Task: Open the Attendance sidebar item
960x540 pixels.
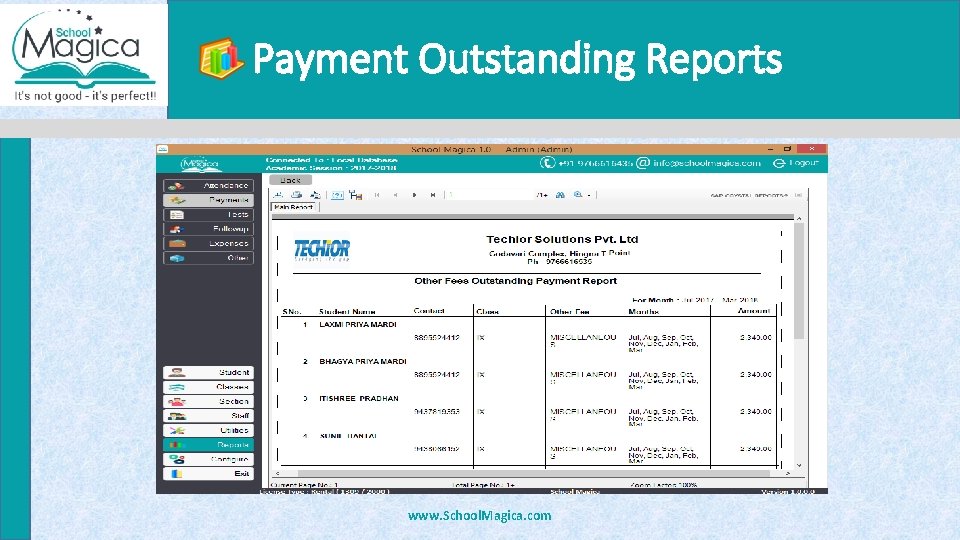Action: pos(208,186)
